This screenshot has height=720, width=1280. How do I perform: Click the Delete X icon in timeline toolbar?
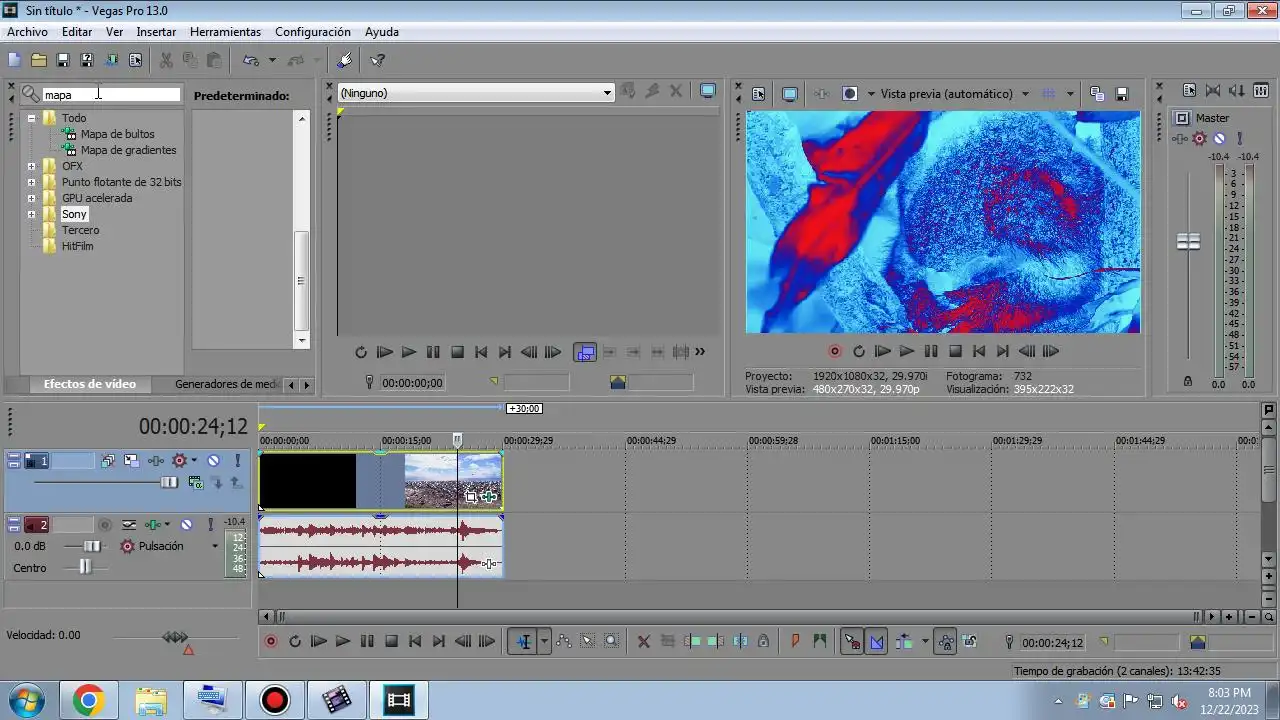[644, 642]
